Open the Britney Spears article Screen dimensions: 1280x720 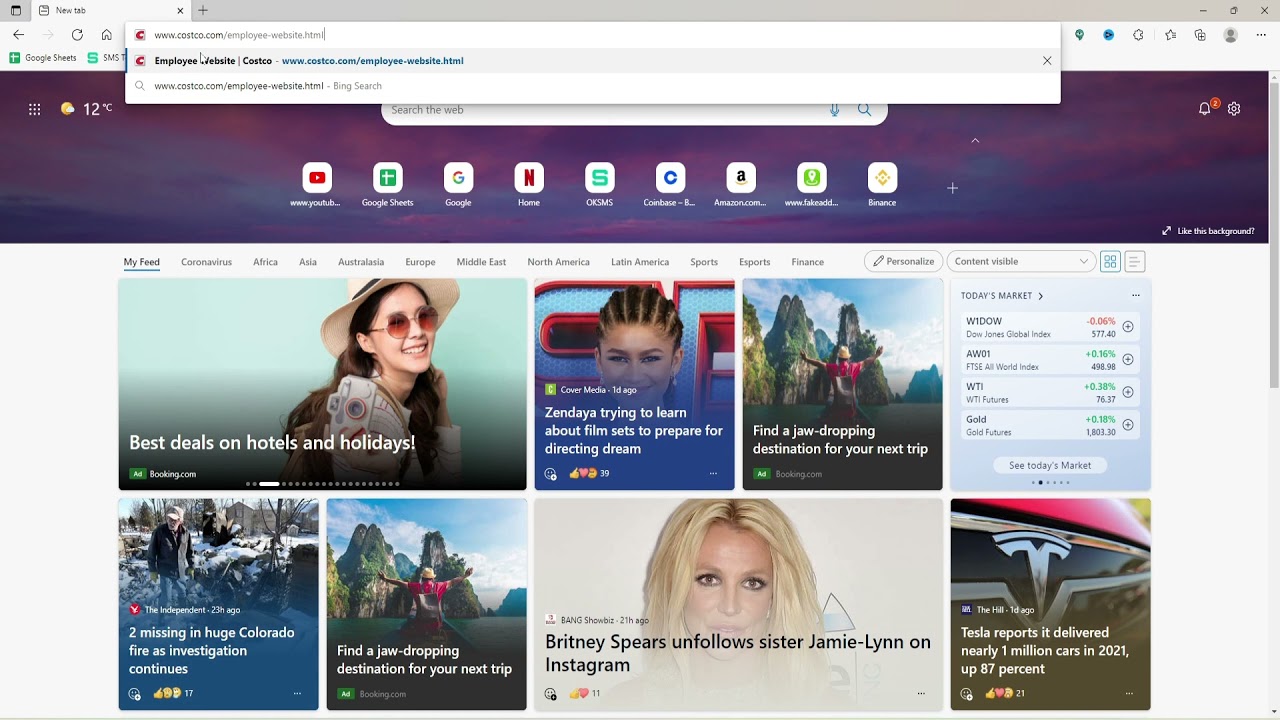738,605
